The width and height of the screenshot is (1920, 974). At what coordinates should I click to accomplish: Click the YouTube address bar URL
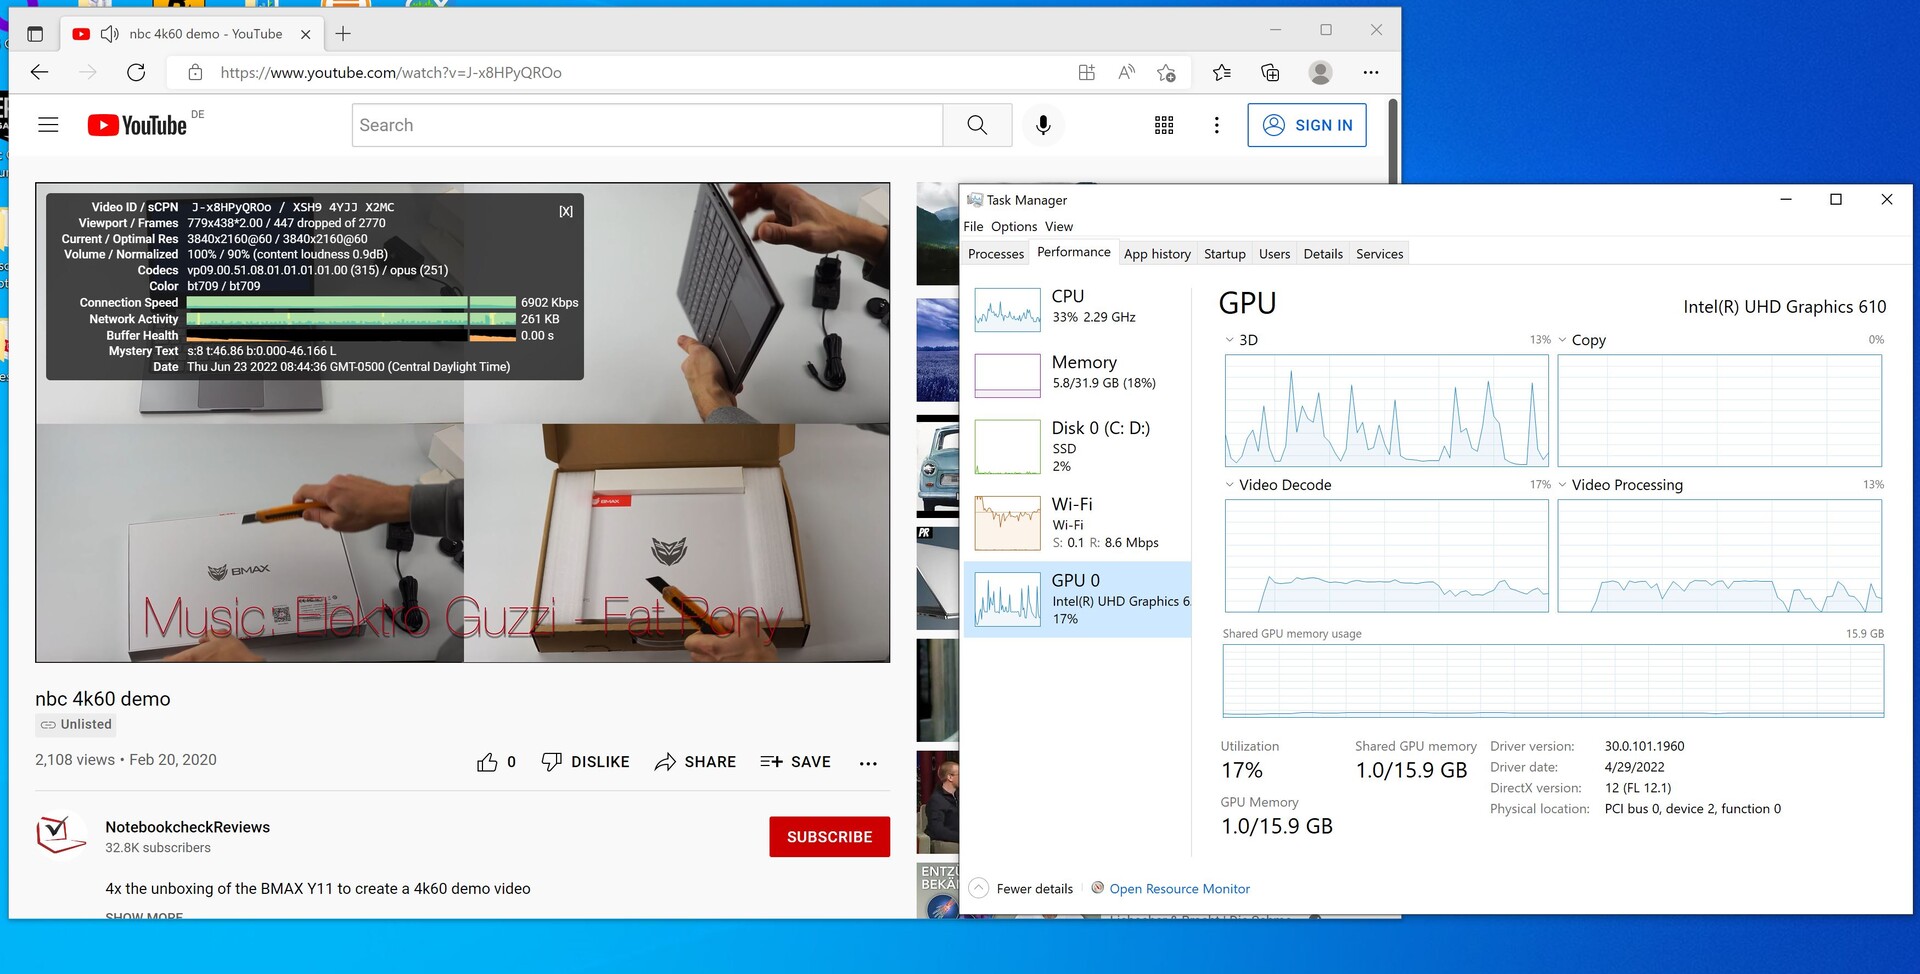click(x=391, y=72)
